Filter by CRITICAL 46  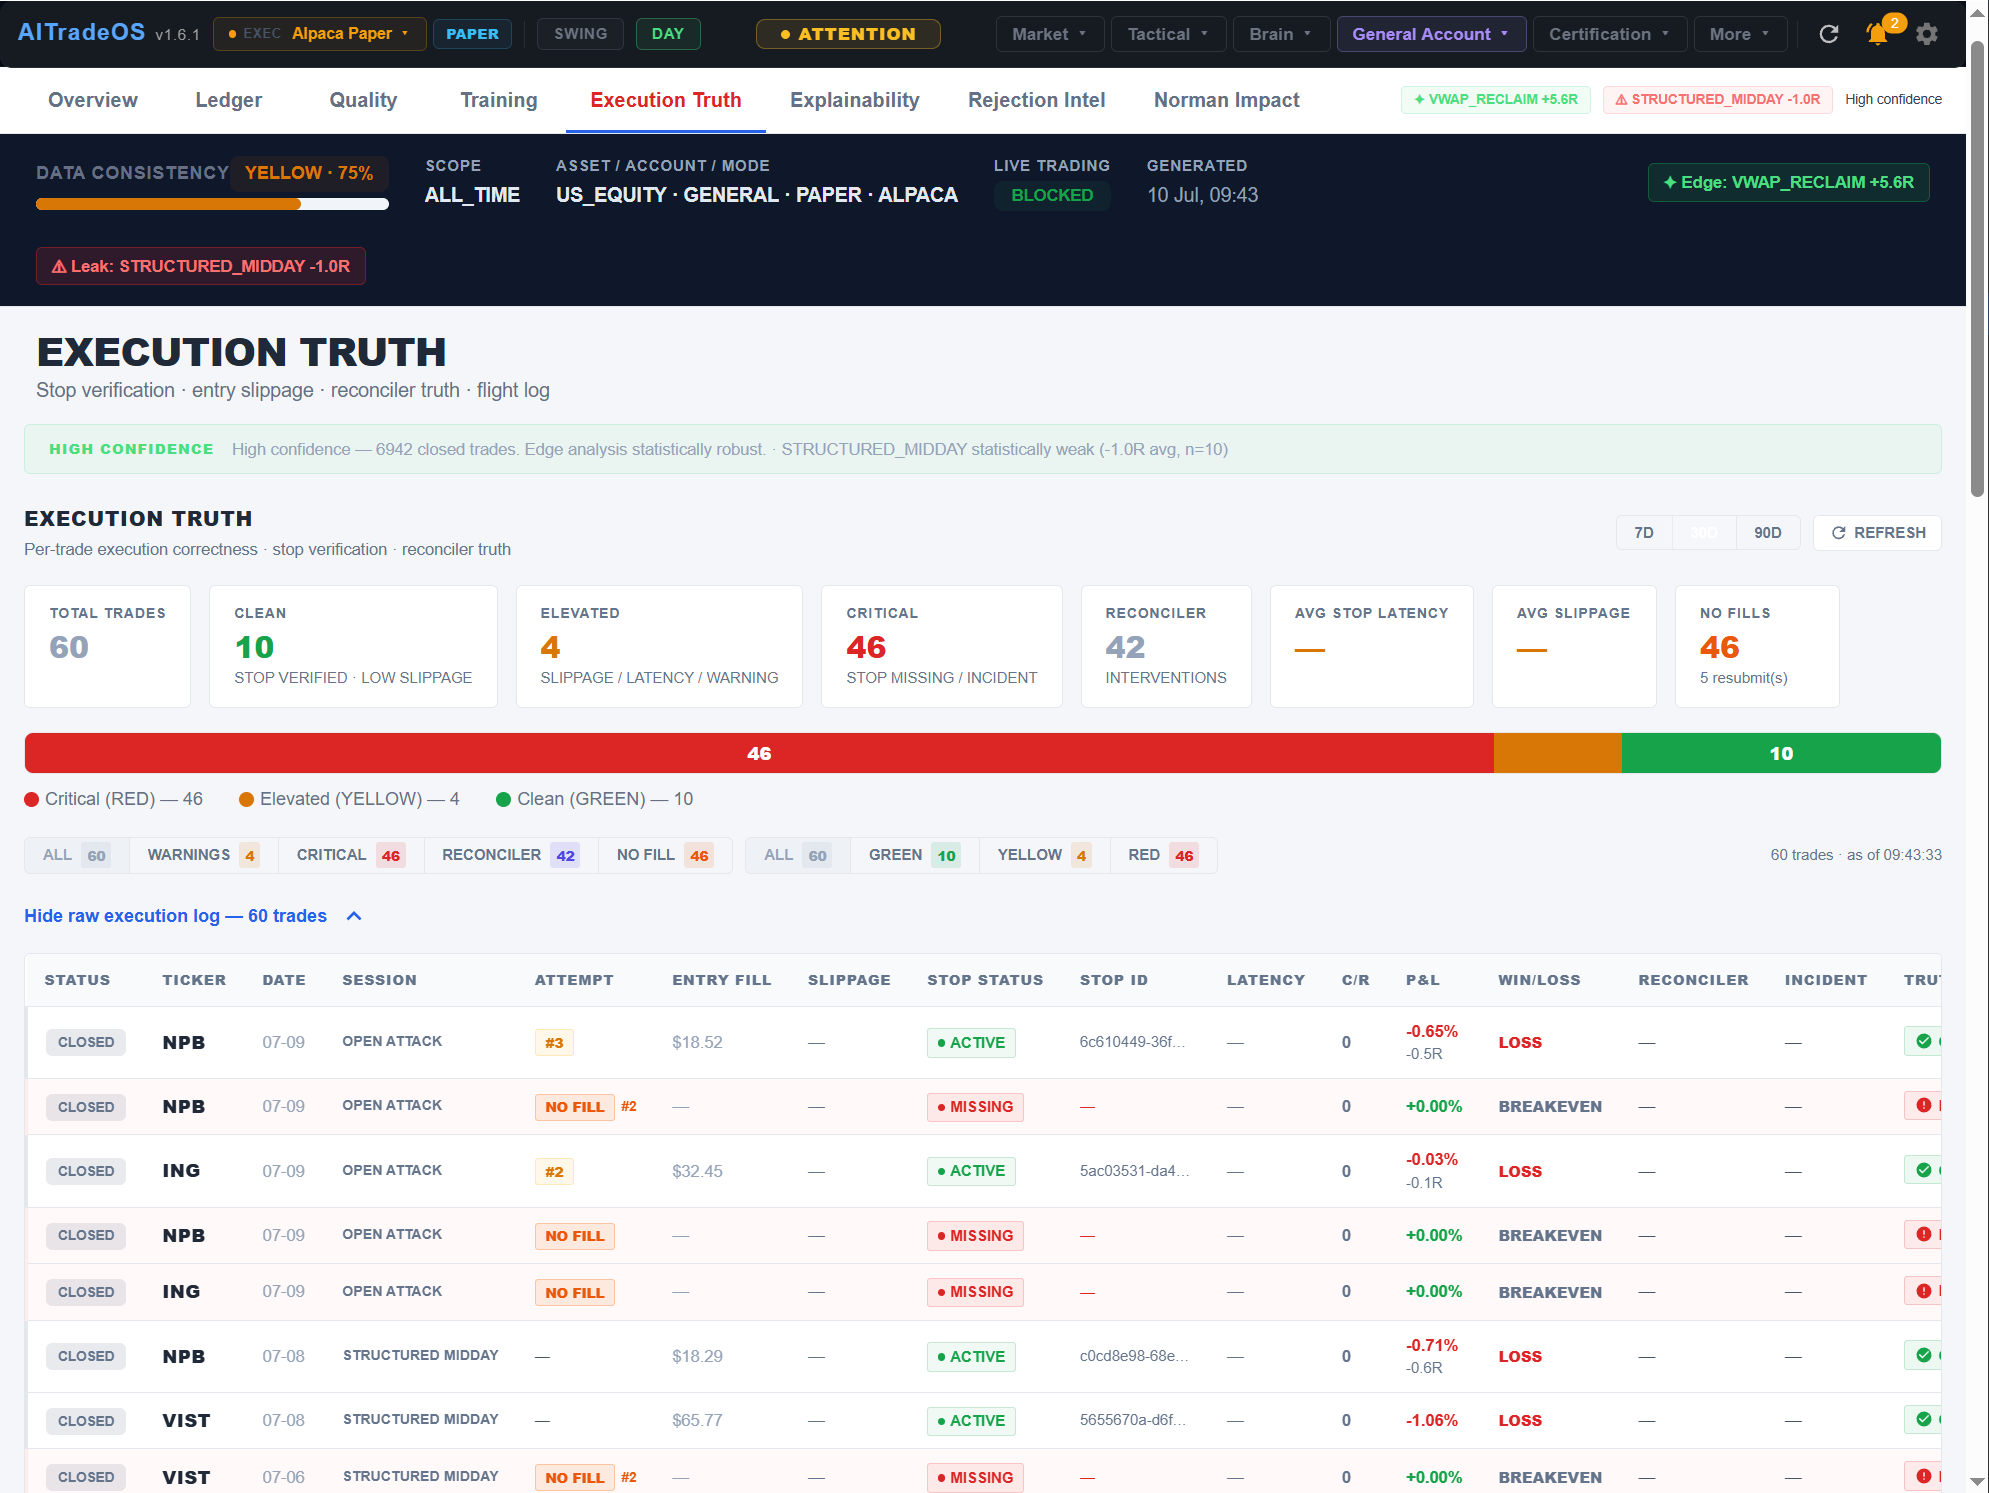(x=350, y=855)
